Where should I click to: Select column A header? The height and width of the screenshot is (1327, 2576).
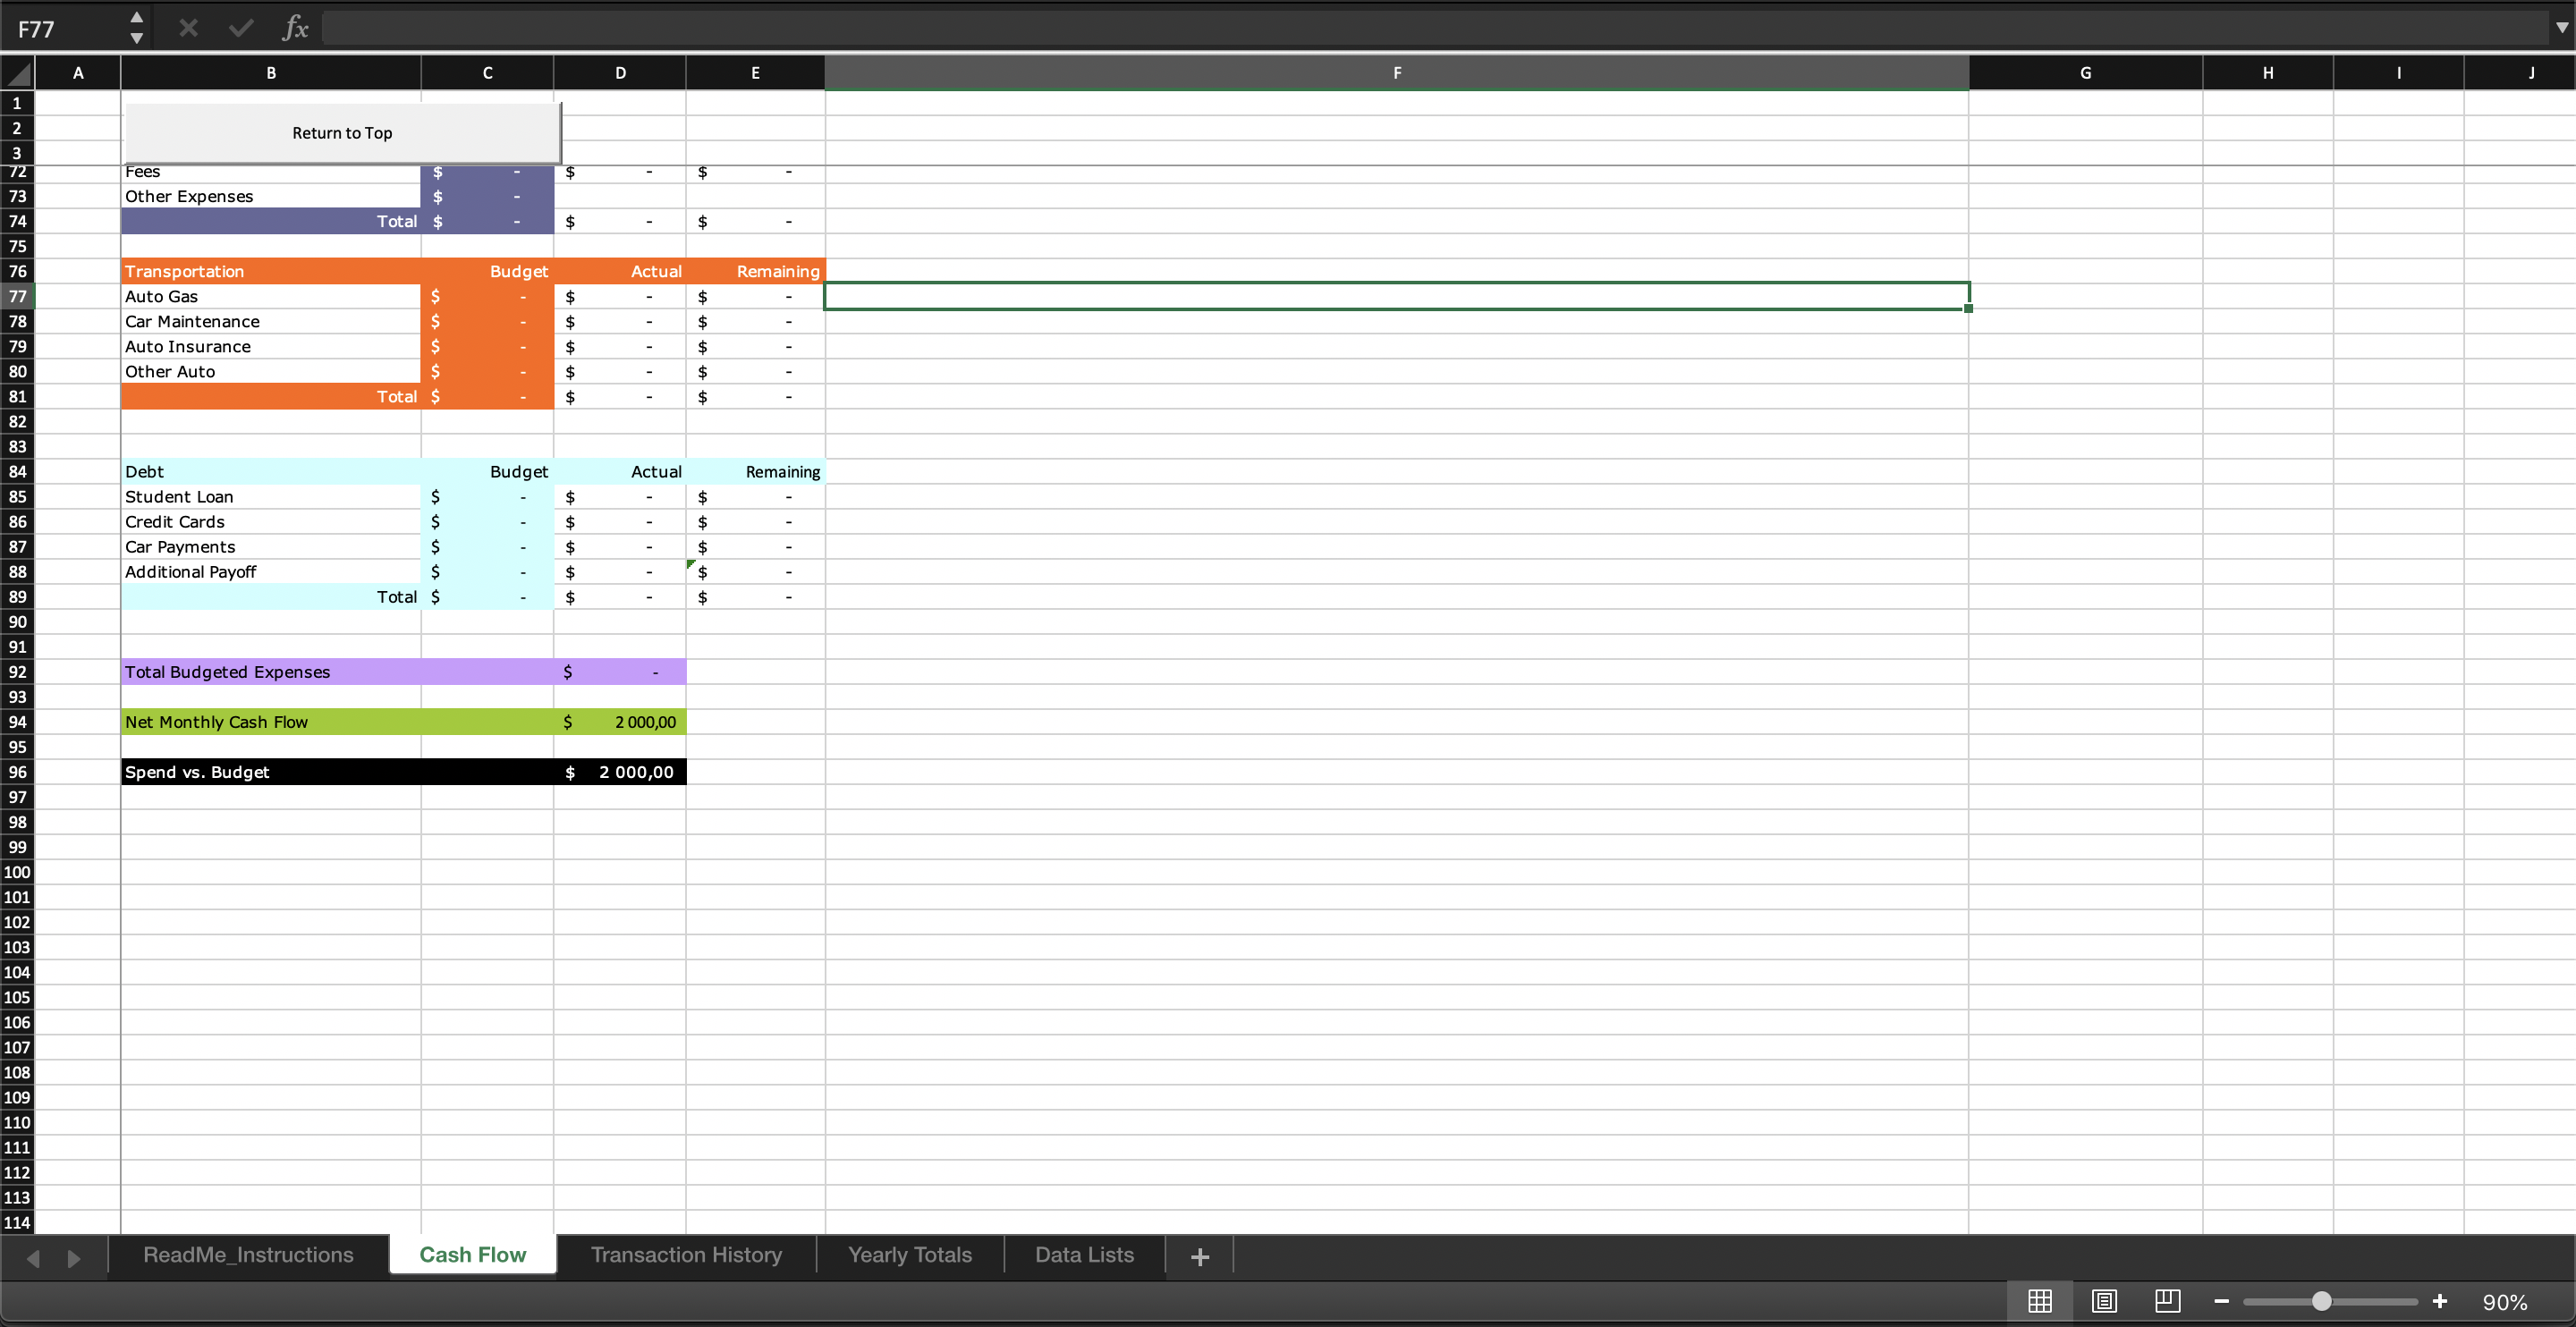[78, 73]
